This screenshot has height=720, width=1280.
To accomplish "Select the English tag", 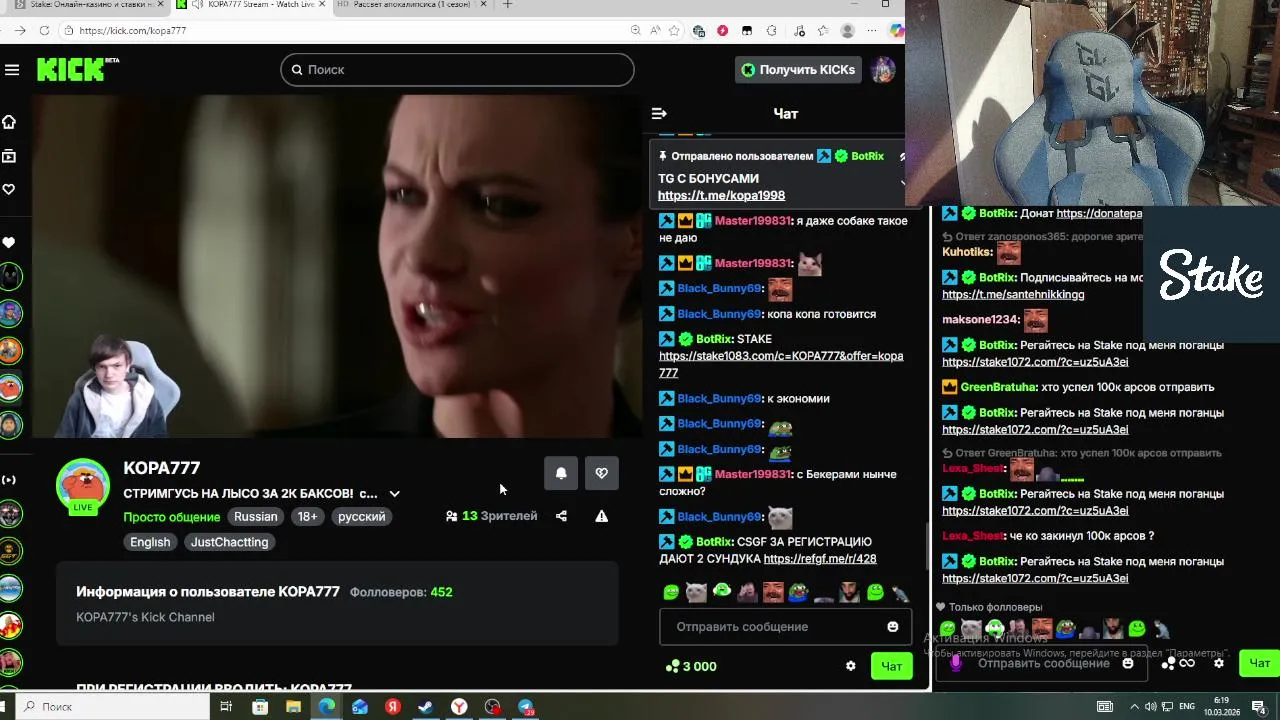I will click(150, 542).
